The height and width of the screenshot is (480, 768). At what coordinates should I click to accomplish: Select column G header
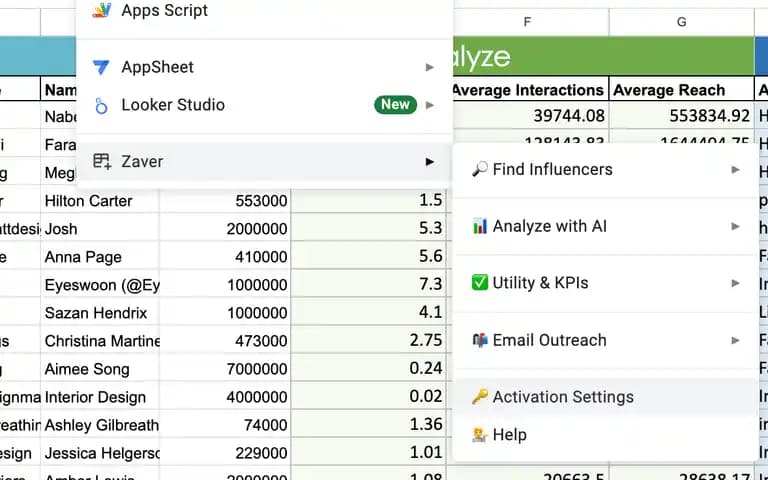(681, 22)
